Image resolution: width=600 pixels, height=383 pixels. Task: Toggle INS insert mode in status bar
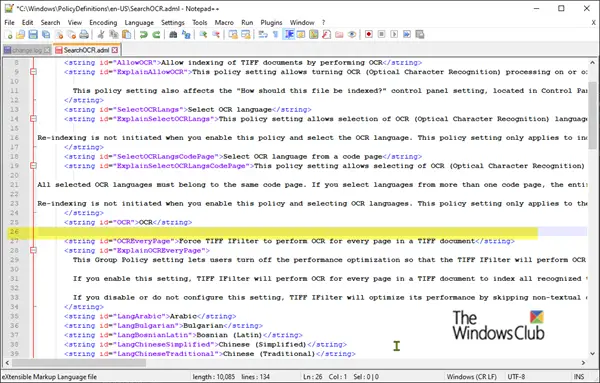click(x=579, y=377)
